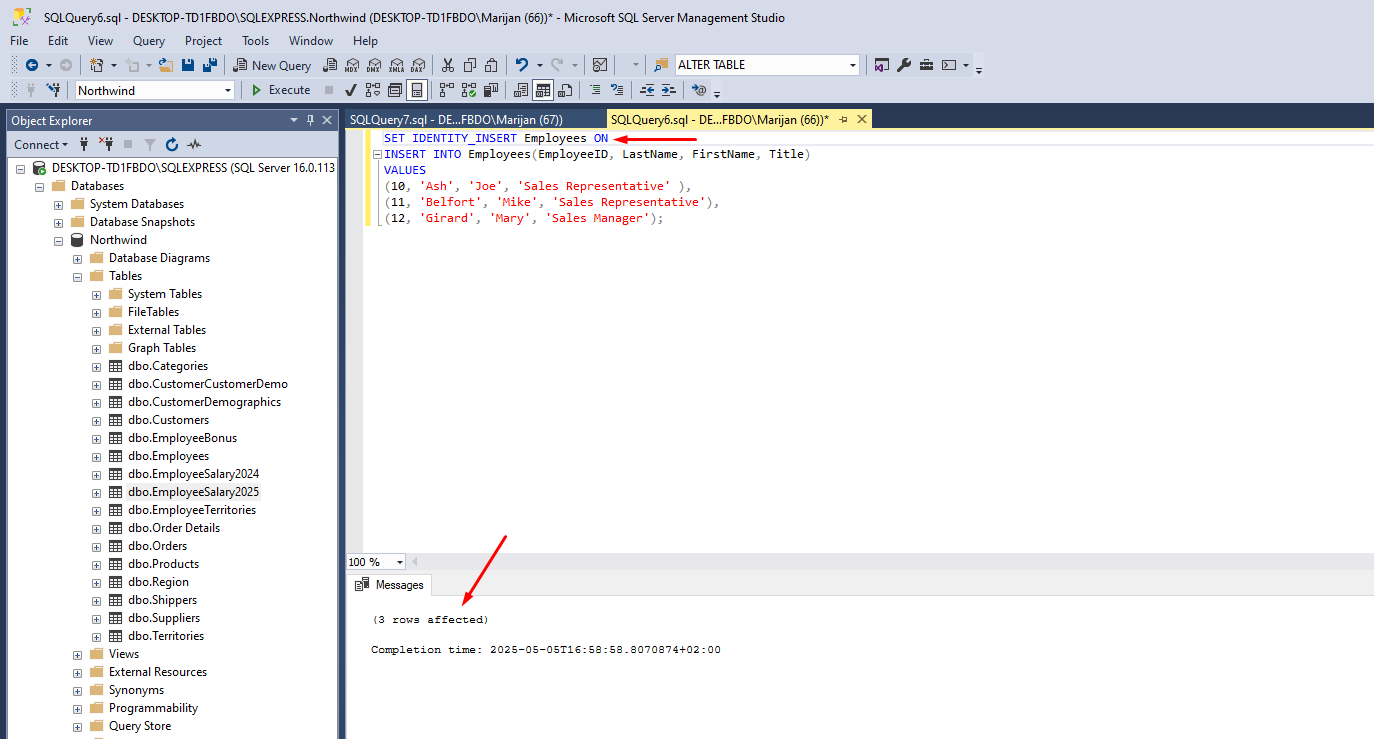
Task: Collapse the INSERT INTO statement outline
Action: coord(376,154)
